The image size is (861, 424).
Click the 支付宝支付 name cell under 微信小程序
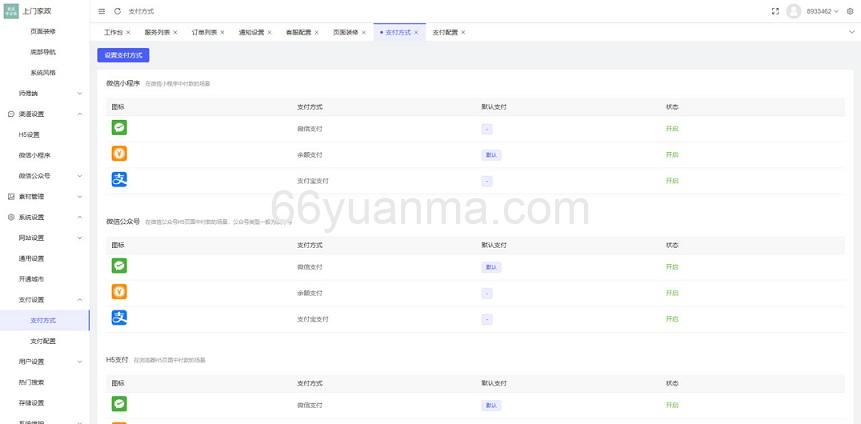point(312,181)
